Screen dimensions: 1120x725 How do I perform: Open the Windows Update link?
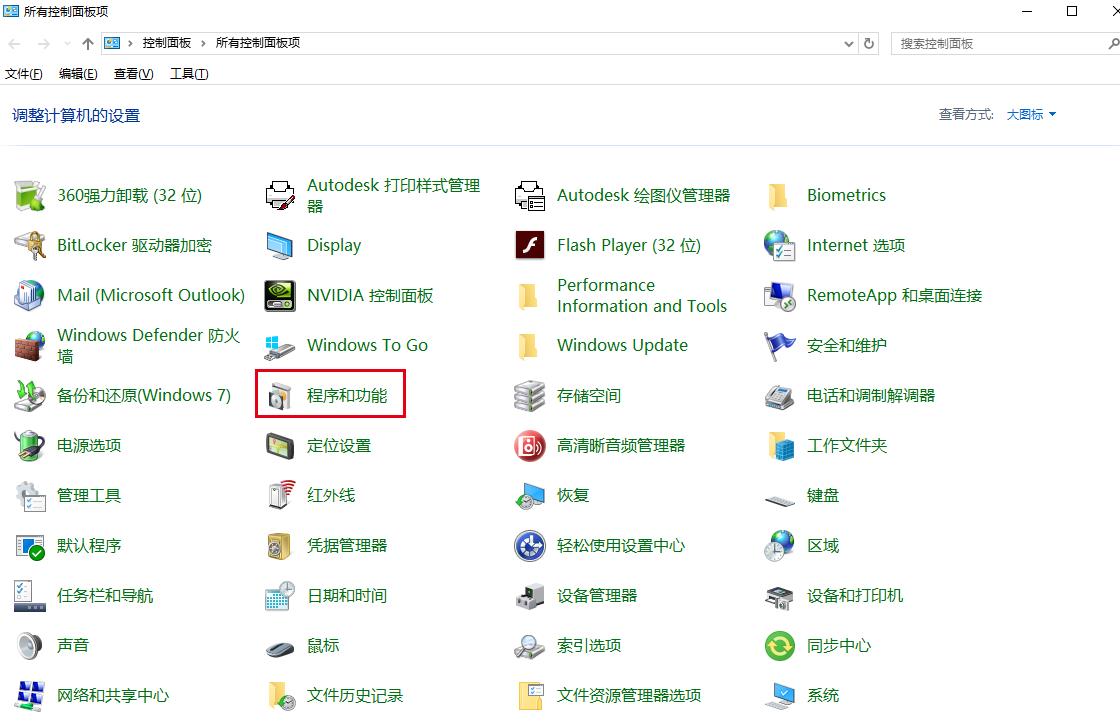click(x=622, y=345)
